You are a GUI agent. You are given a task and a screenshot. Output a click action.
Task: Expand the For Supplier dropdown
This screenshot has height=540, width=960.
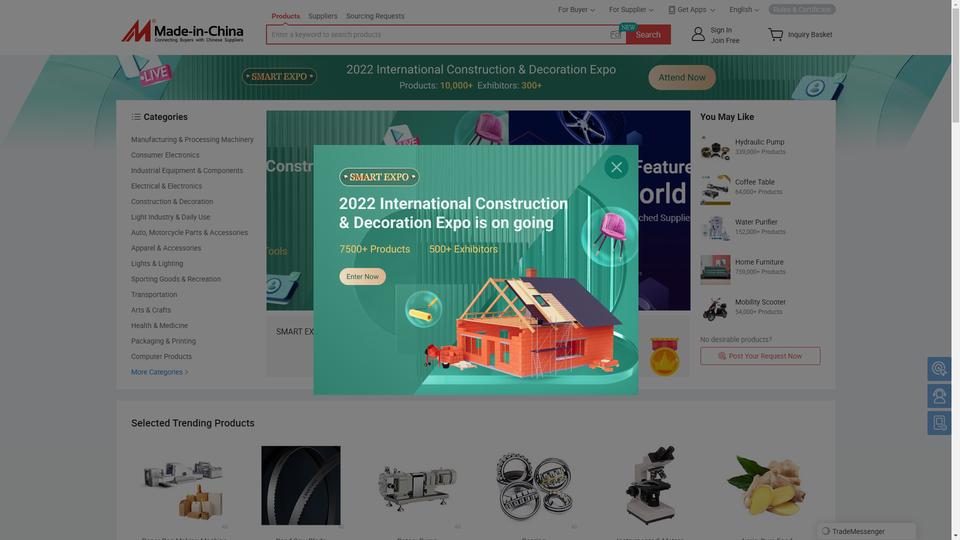click(x=631, y=10)
